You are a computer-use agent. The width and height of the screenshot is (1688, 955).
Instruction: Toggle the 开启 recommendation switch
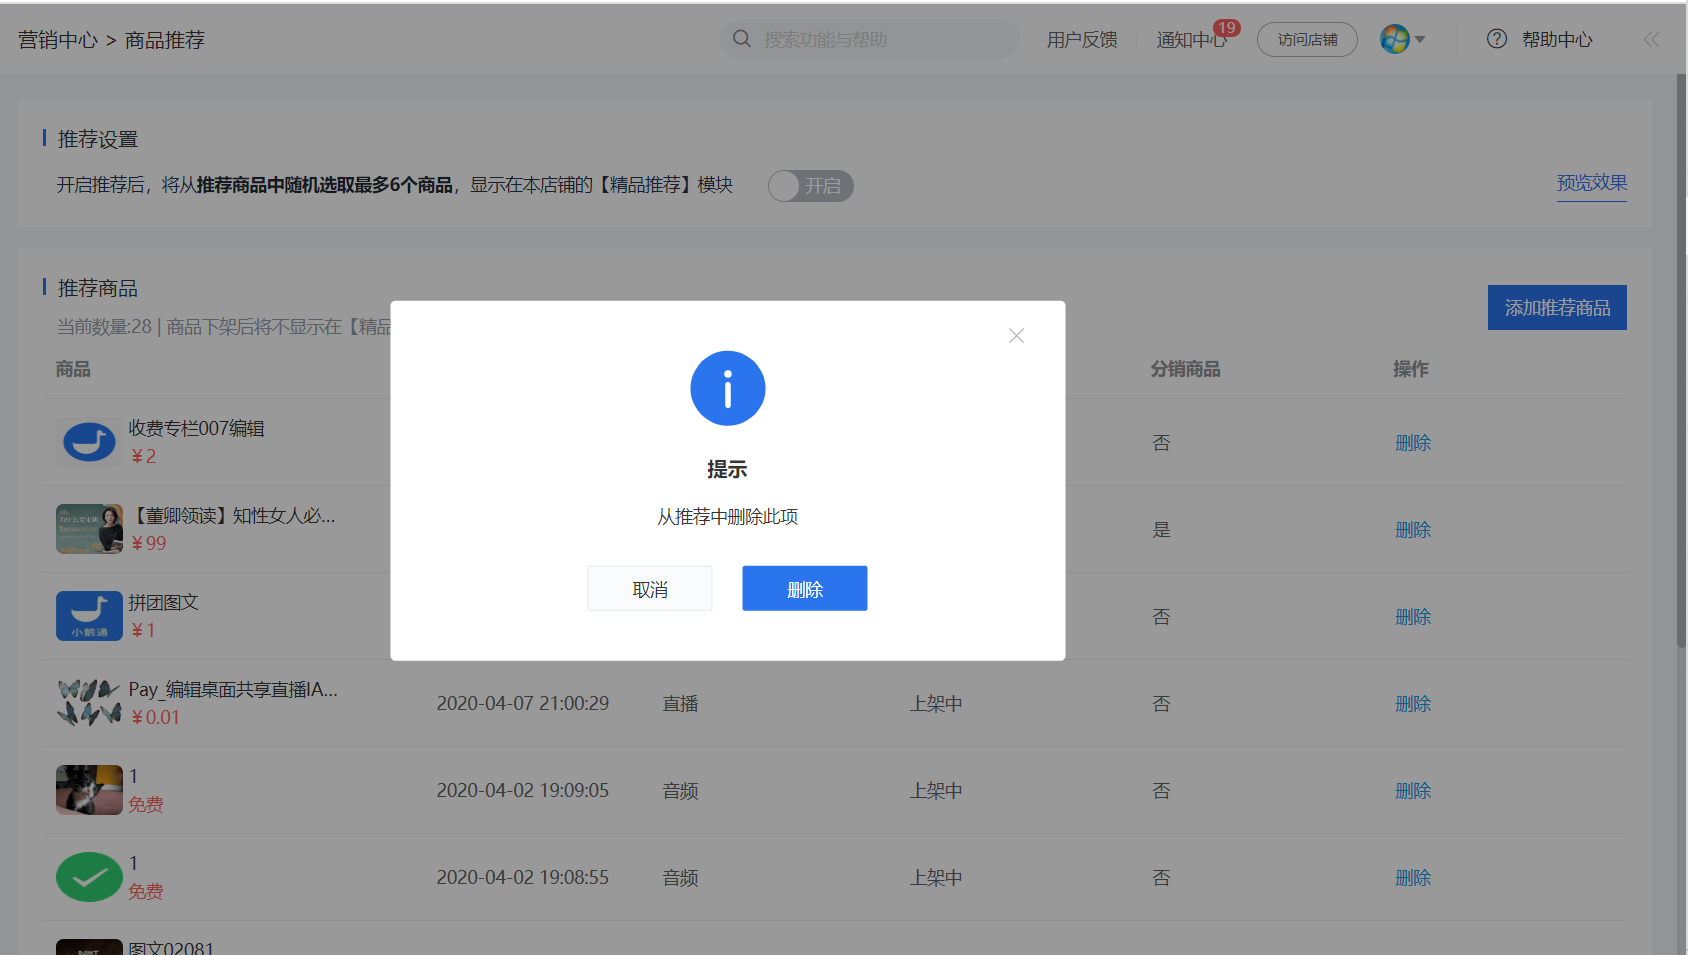pyautogui.click(x=811, y=186)
